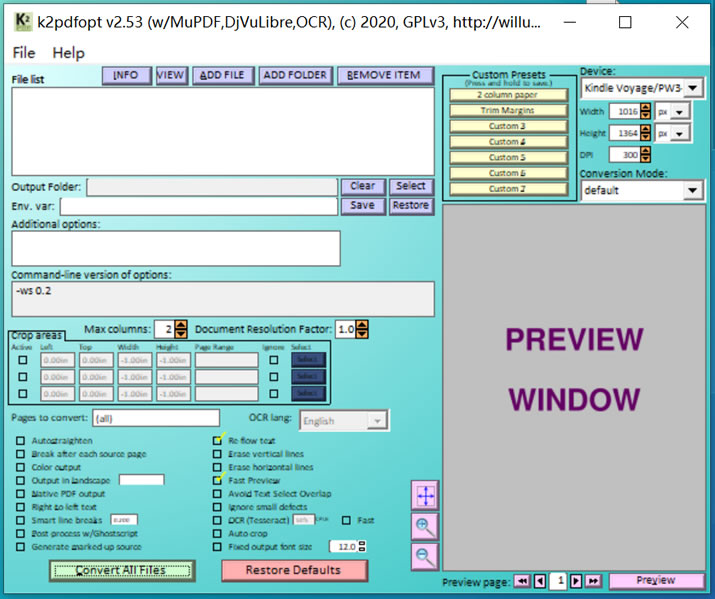
Task: Open the File menu
Action: pyautogui.click(x=24, y=53)
